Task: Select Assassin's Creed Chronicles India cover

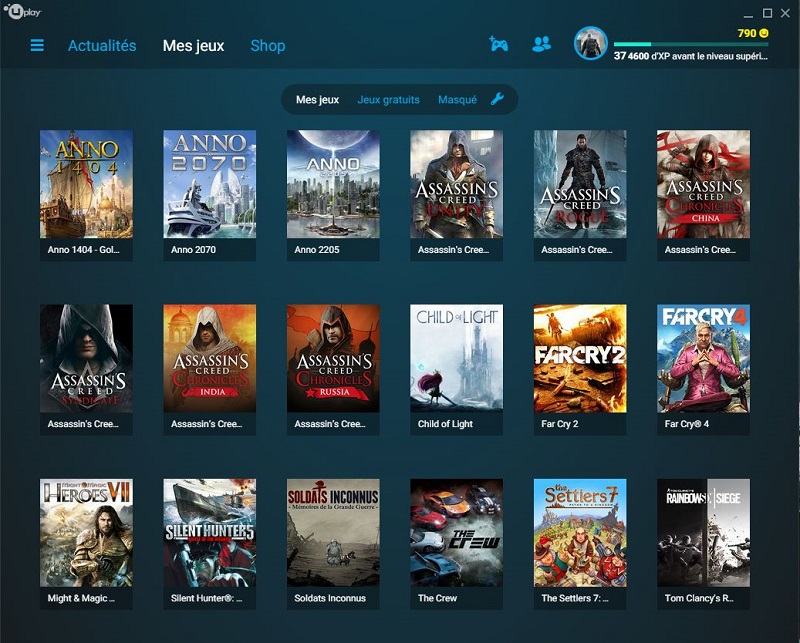Action: tap(210, 359)
